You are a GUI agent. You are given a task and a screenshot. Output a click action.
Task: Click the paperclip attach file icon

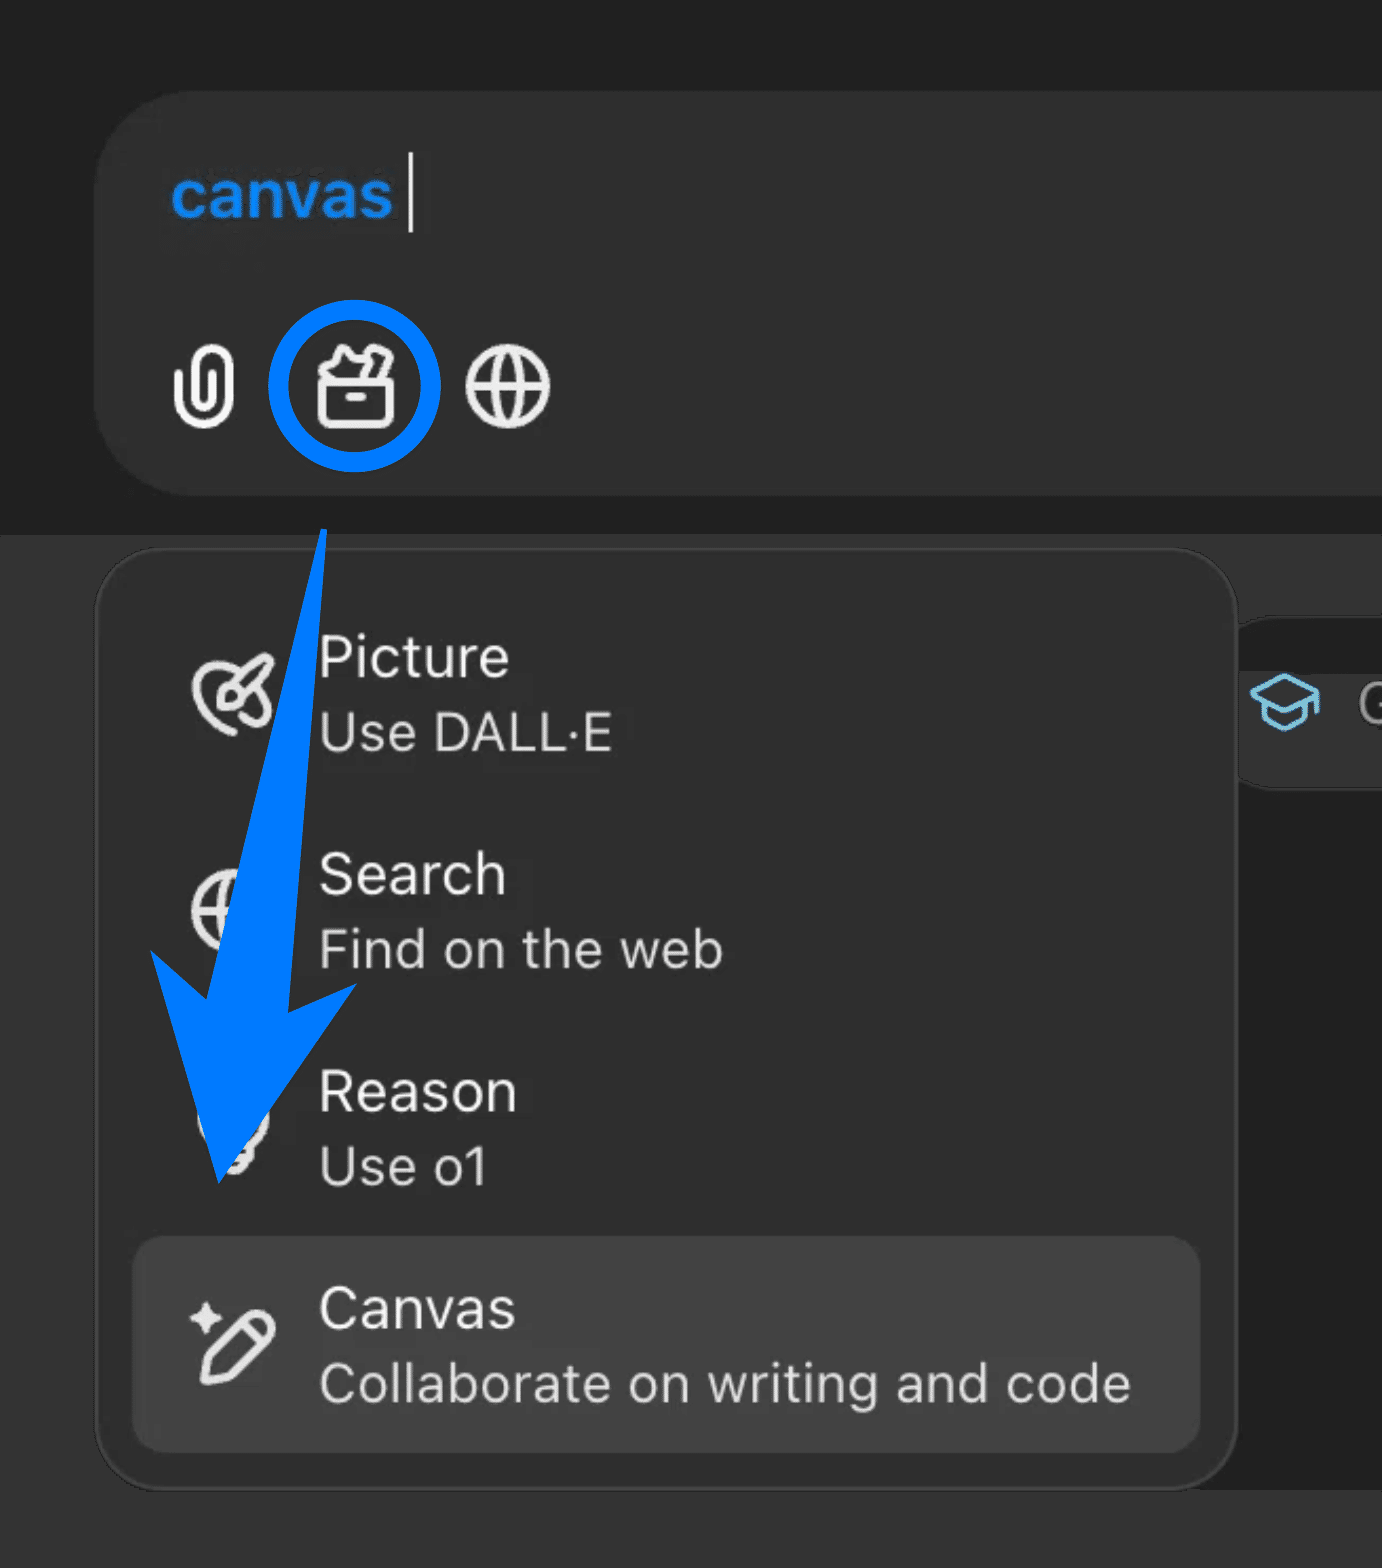pos(204,386)
